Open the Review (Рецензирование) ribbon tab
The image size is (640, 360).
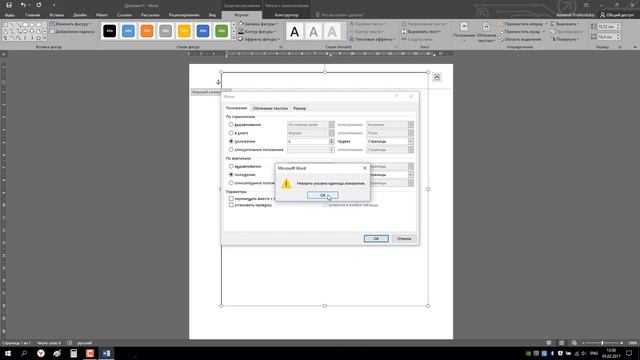(x=184, y=15)
